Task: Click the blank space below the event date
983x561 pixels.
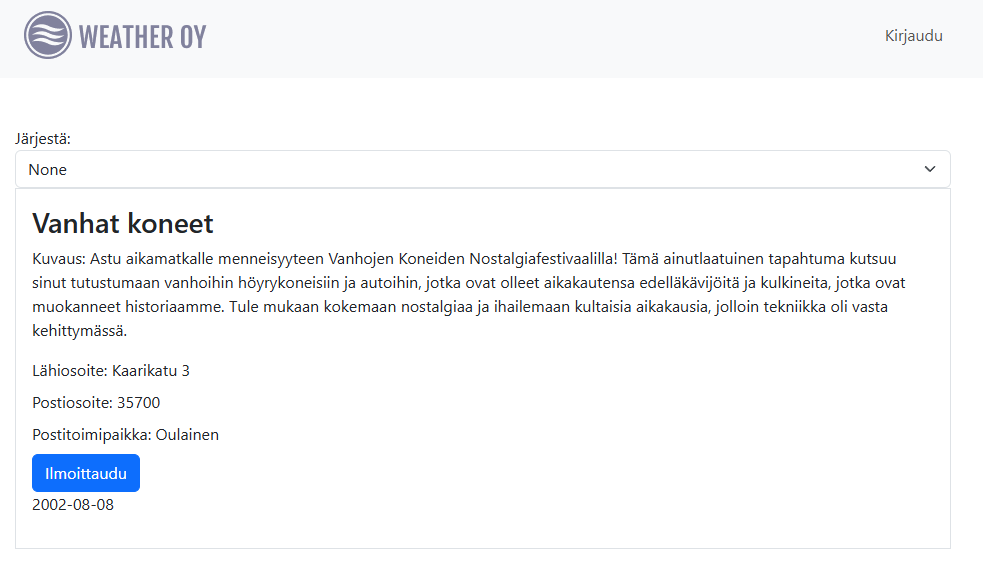Action: coord(480,532)
